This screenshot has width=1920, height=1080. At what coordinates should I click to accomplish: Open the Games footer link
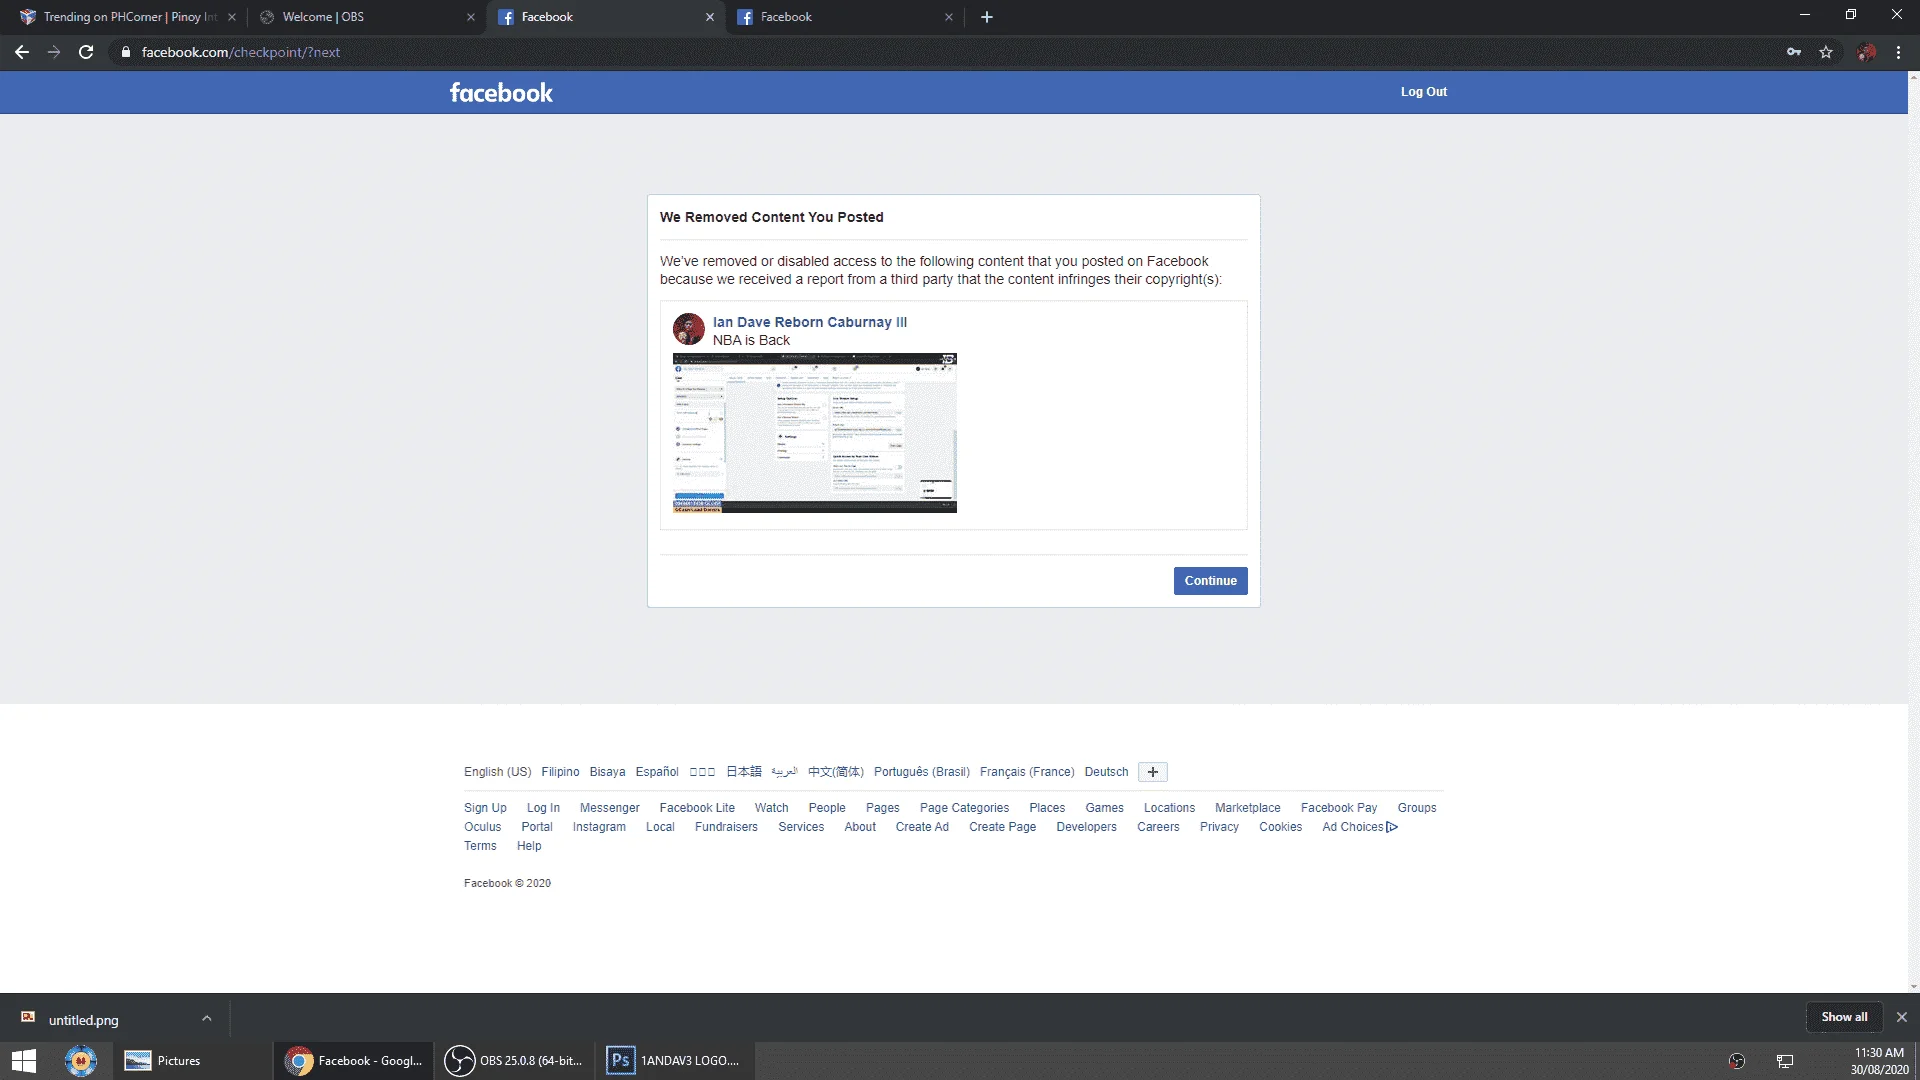pyautogui.click(x=1104, y=808)
